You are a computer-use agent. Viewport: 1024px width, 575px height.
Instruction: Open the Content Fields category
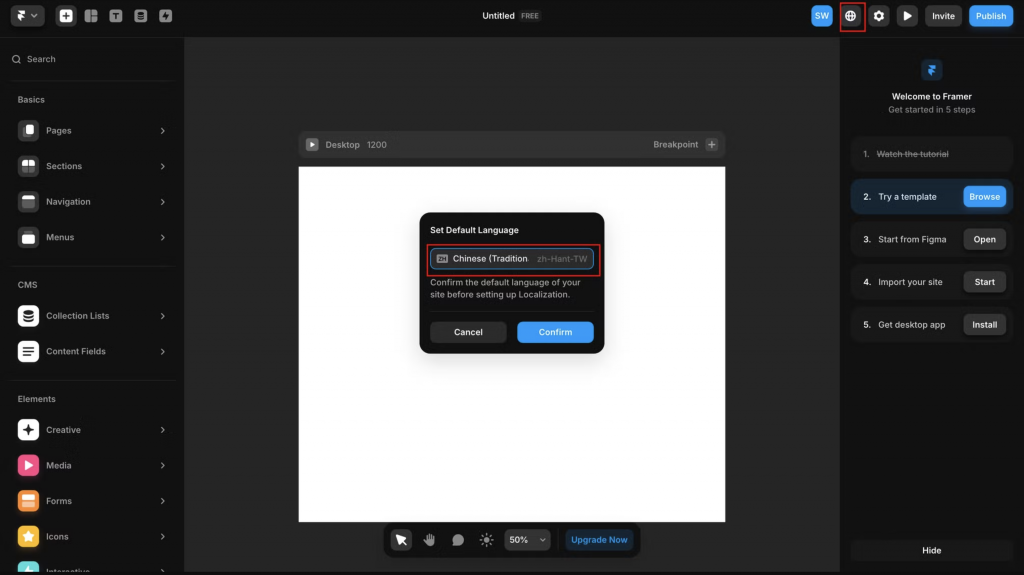click(x=92, y=352)
